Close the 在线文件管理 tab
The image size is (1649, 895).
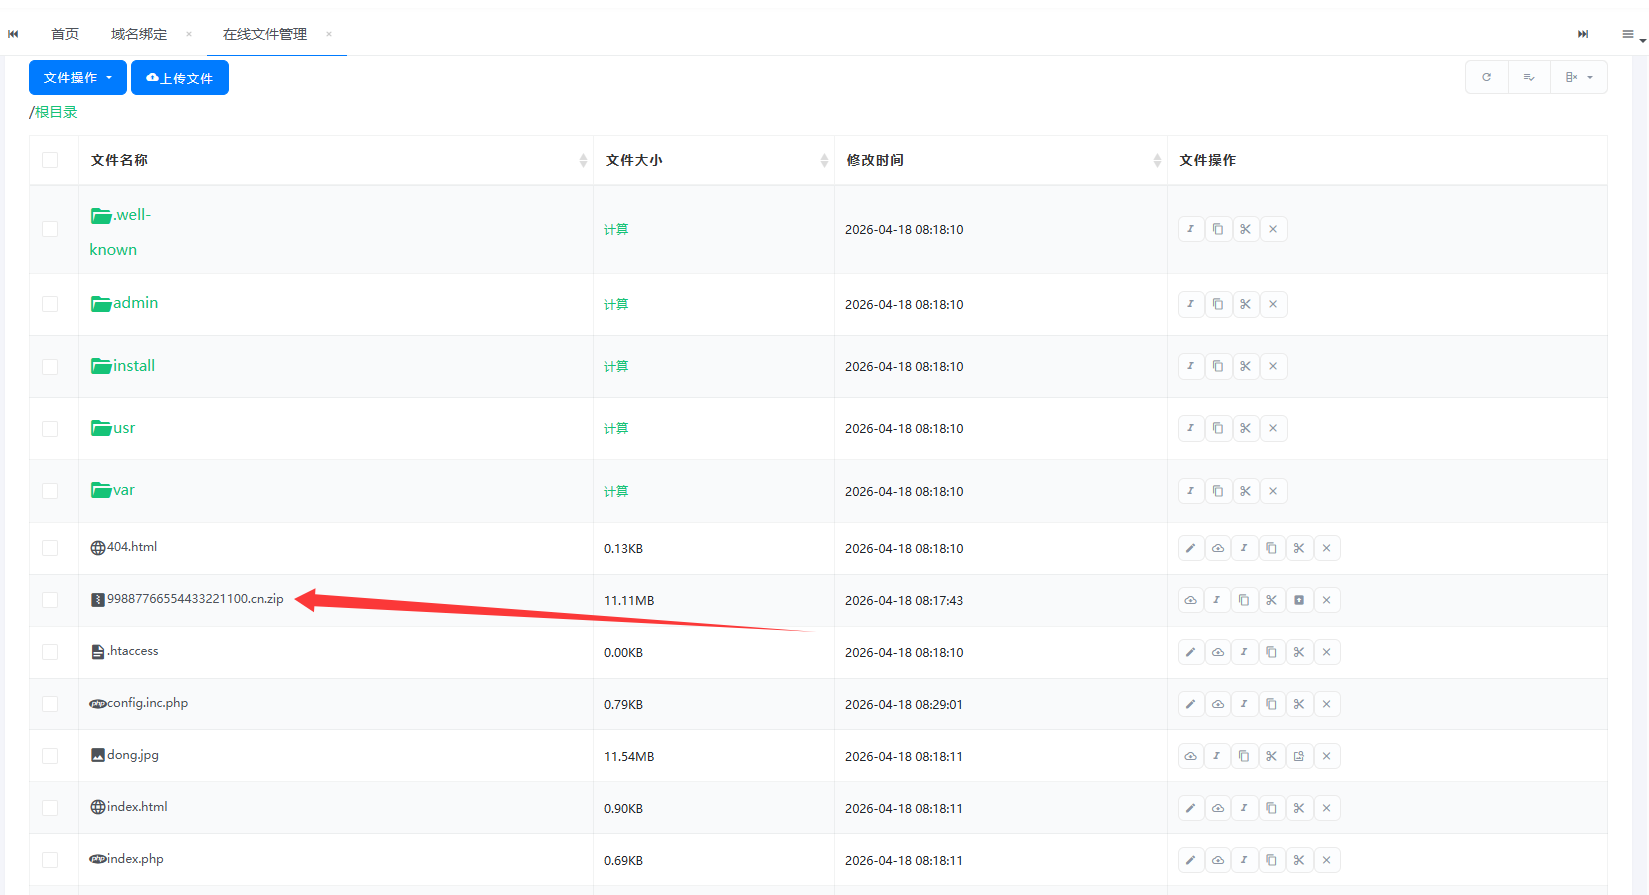pos(329,34)
